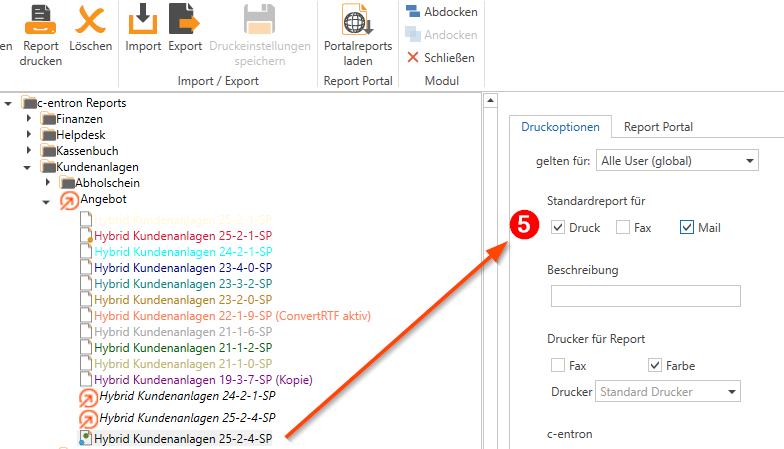Select teal Hybrid Kundenanlagen 23-3-2-SP text
The width and height of the screenshot is (784, 449).
pos(183,284)
